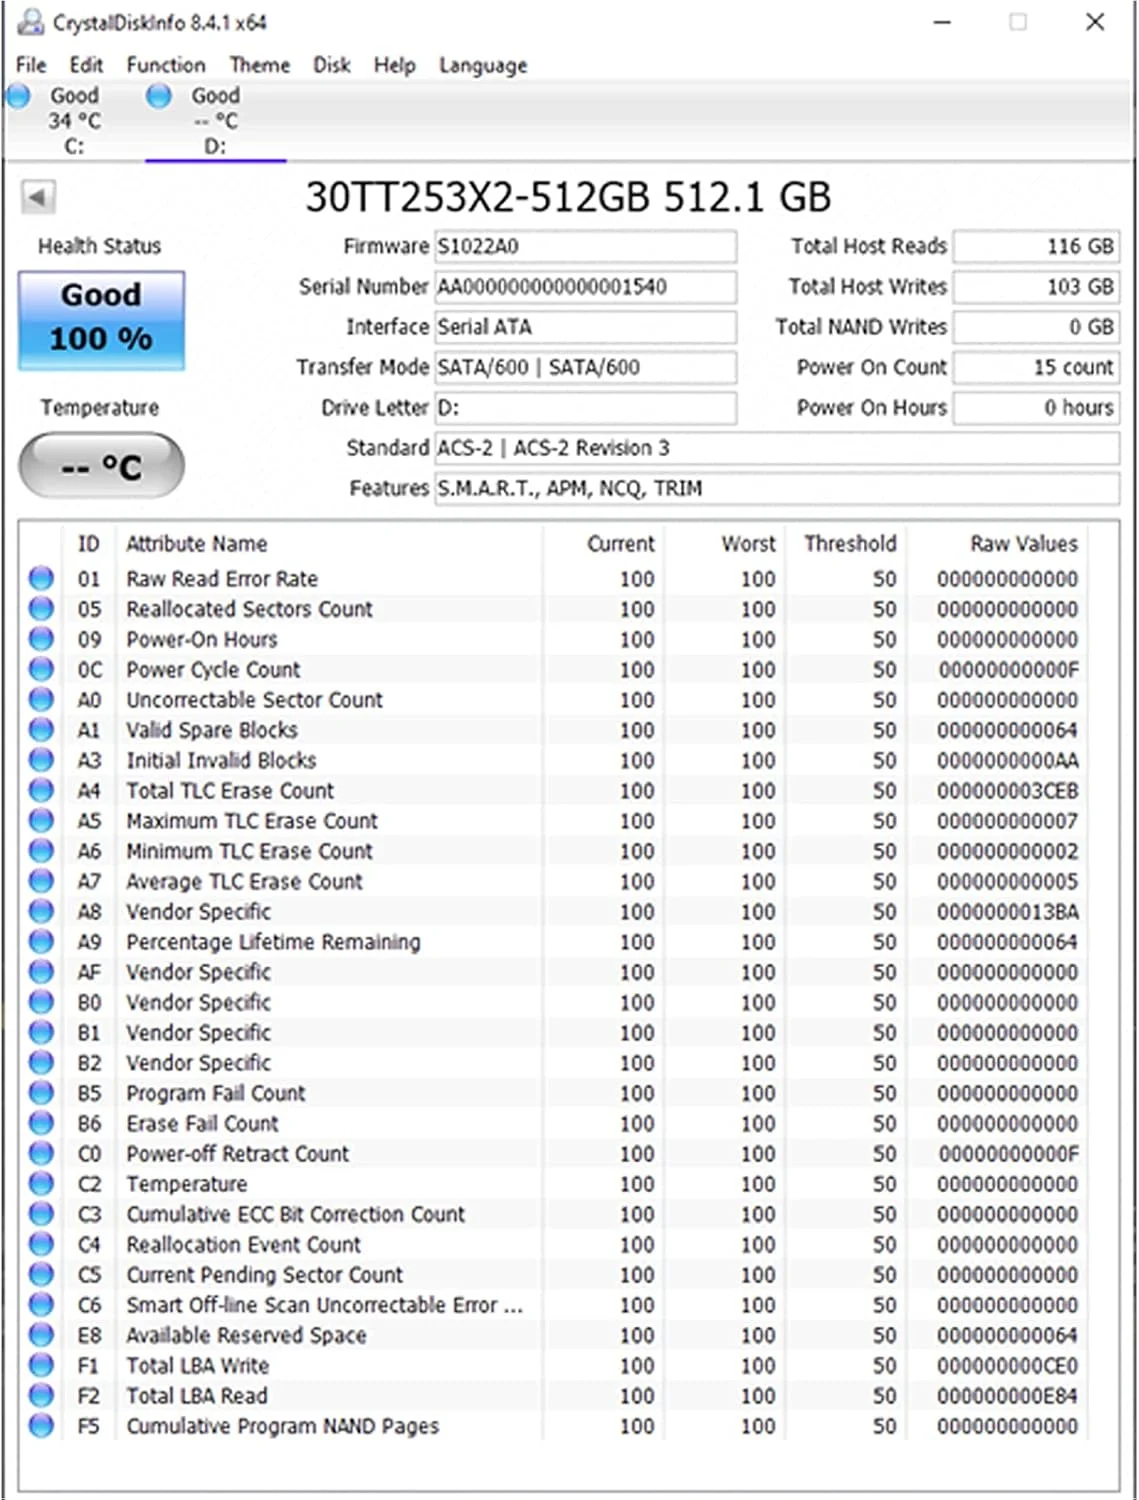Open the Function menu
1139x1500 pixels.
tap(165, 65)
